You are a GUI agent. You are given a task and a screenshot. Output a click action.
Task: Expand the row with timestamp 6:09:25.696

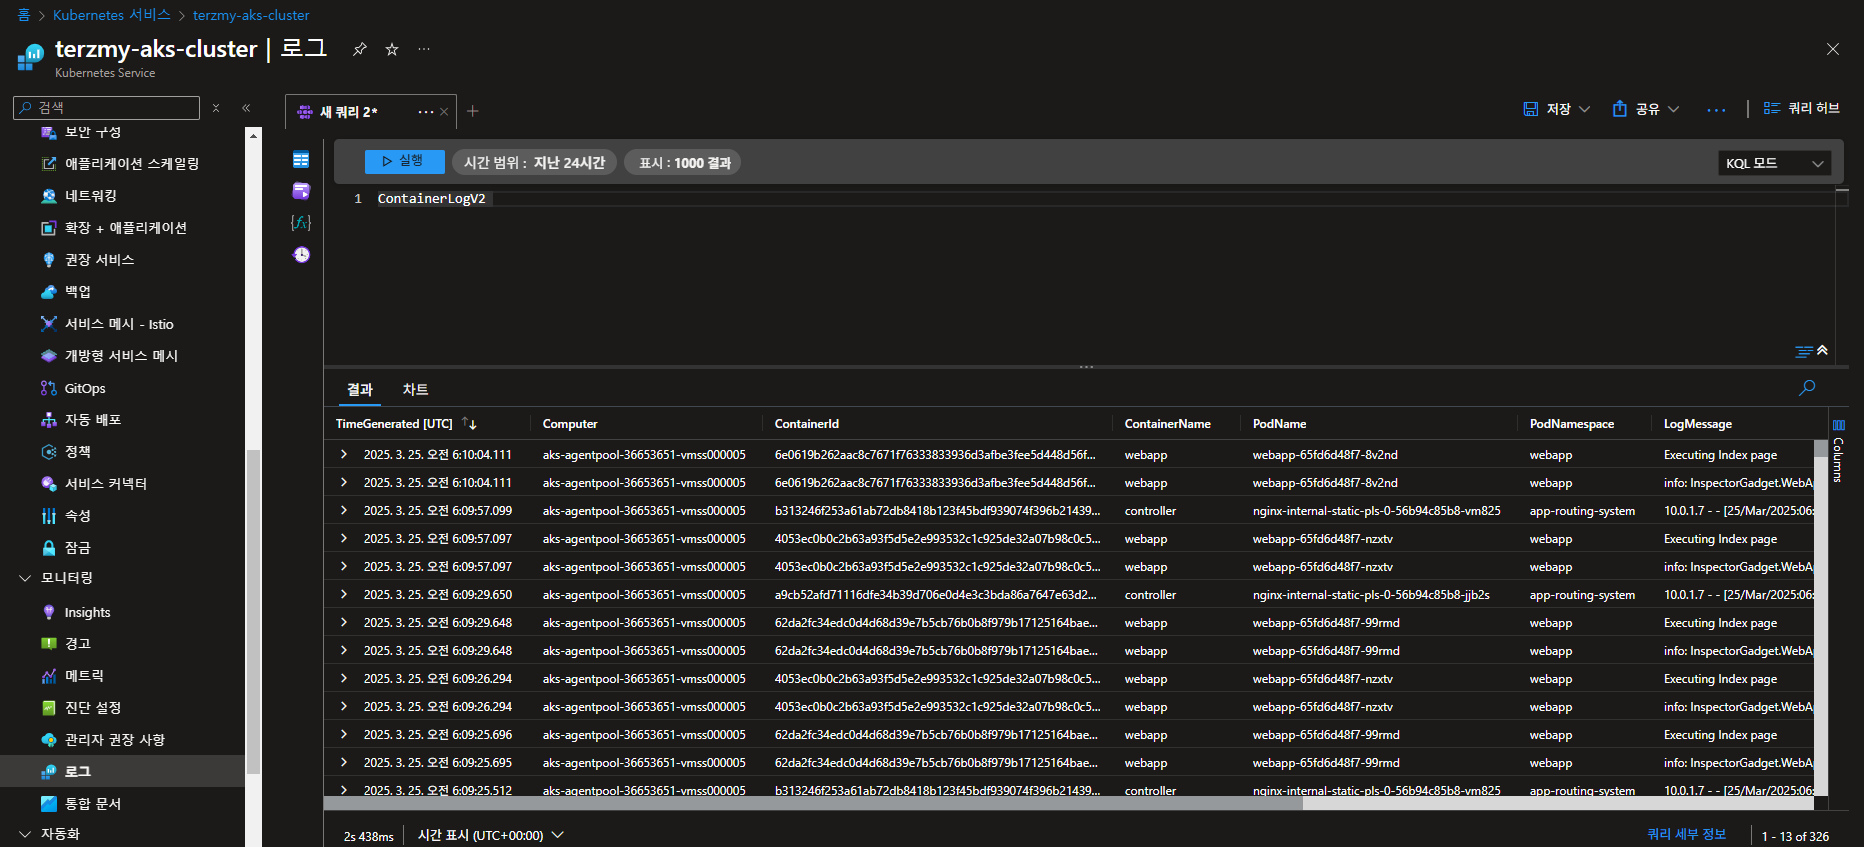click(343, 734)
